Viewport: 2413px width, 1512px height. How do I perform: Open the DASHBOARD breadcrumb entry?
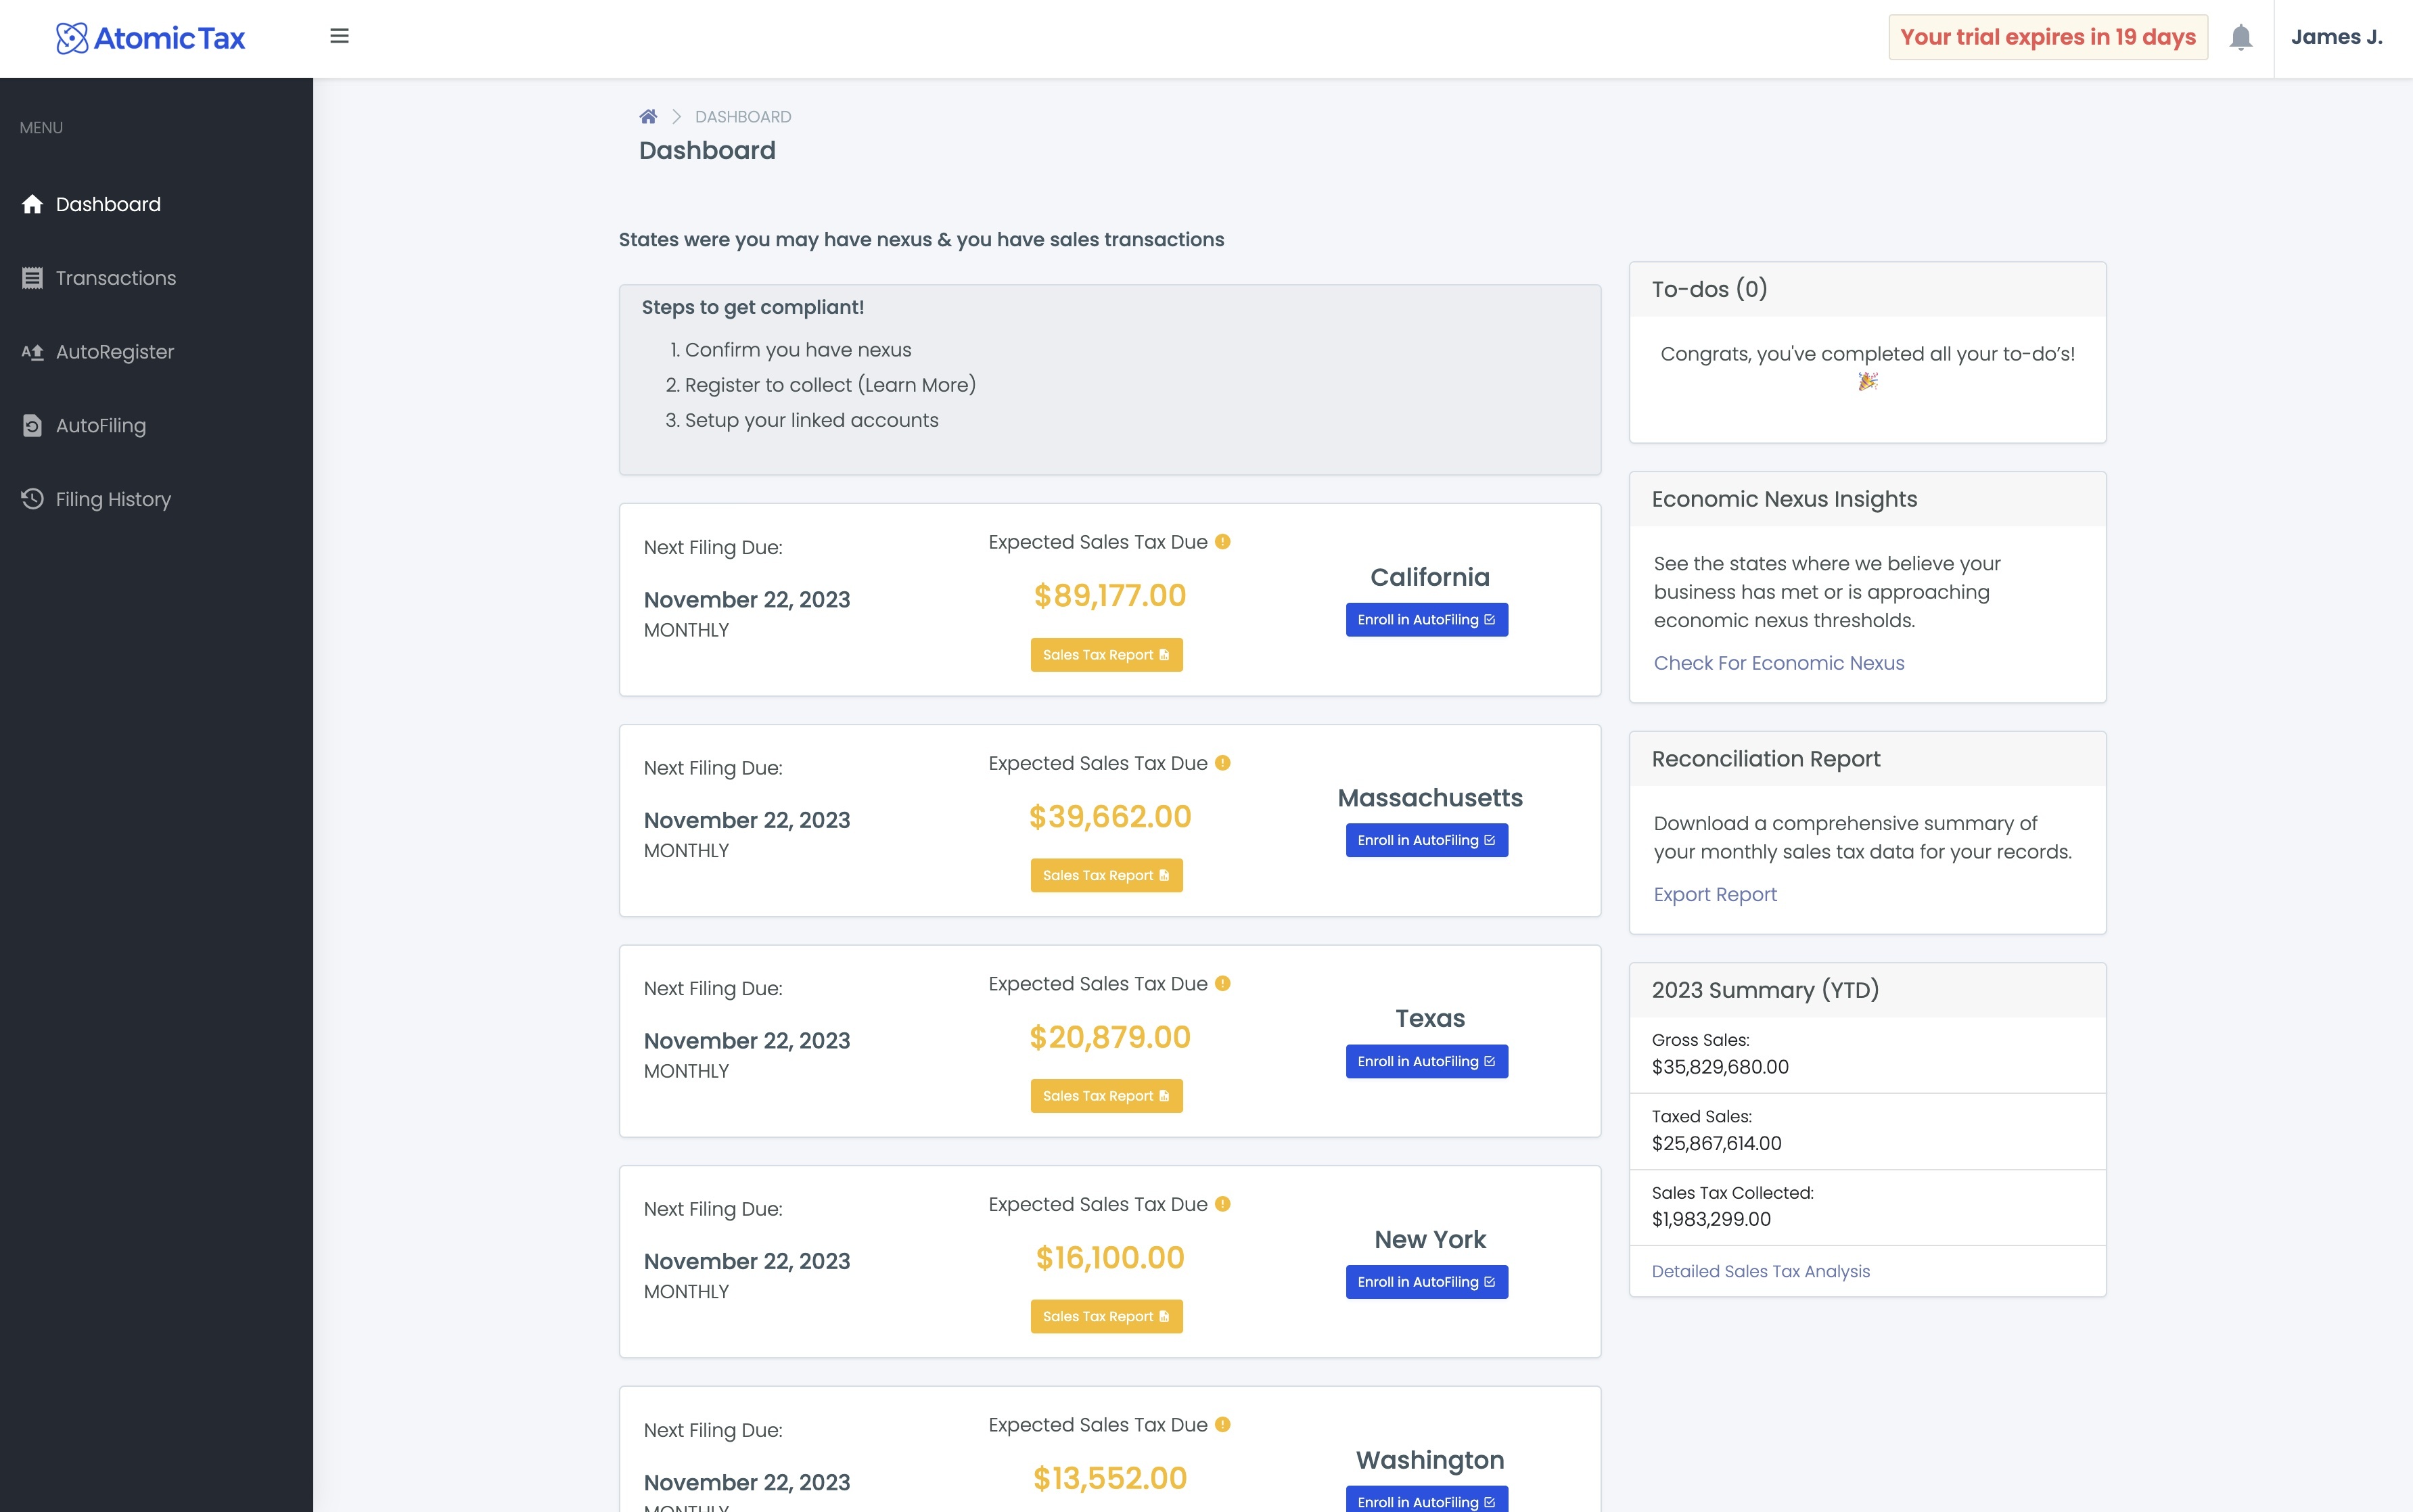pyautogui.click(x=742, y=116)
